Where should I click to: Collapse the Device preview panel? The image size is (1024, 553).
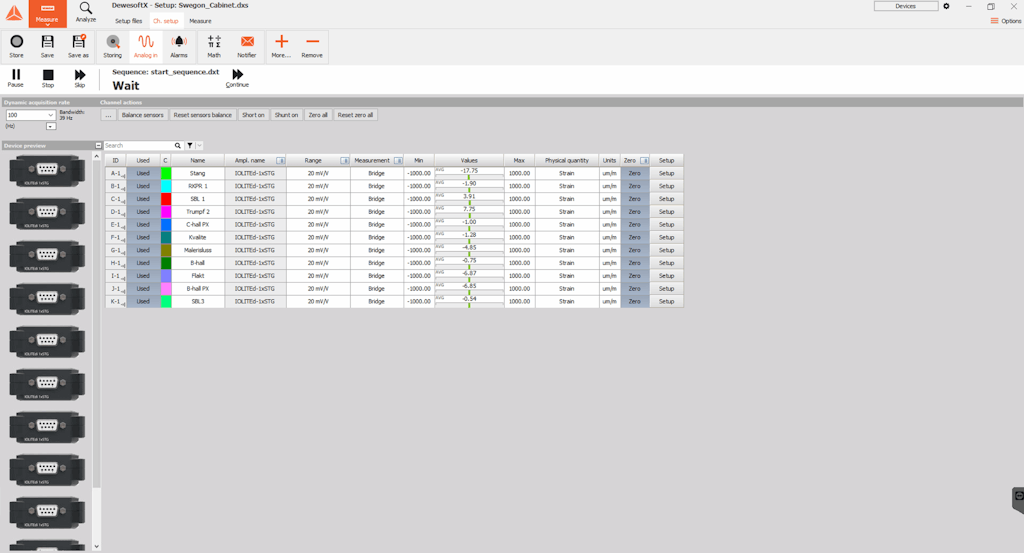pos(98,146)
